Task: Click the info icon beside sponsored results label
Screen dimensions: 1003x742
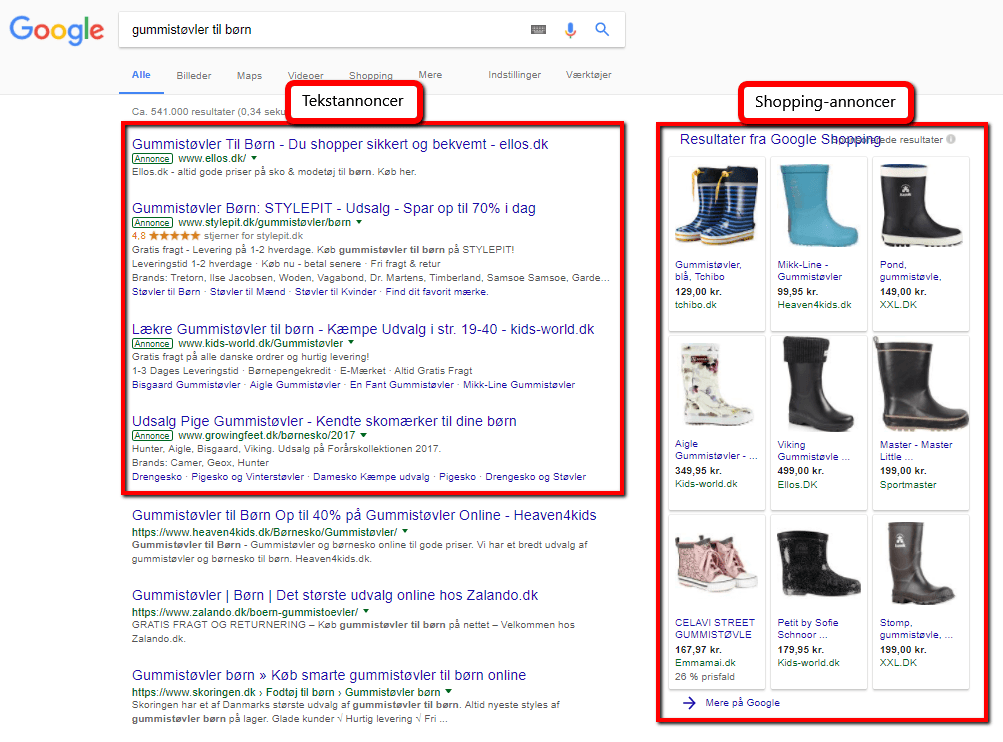Action: [951, 139]
